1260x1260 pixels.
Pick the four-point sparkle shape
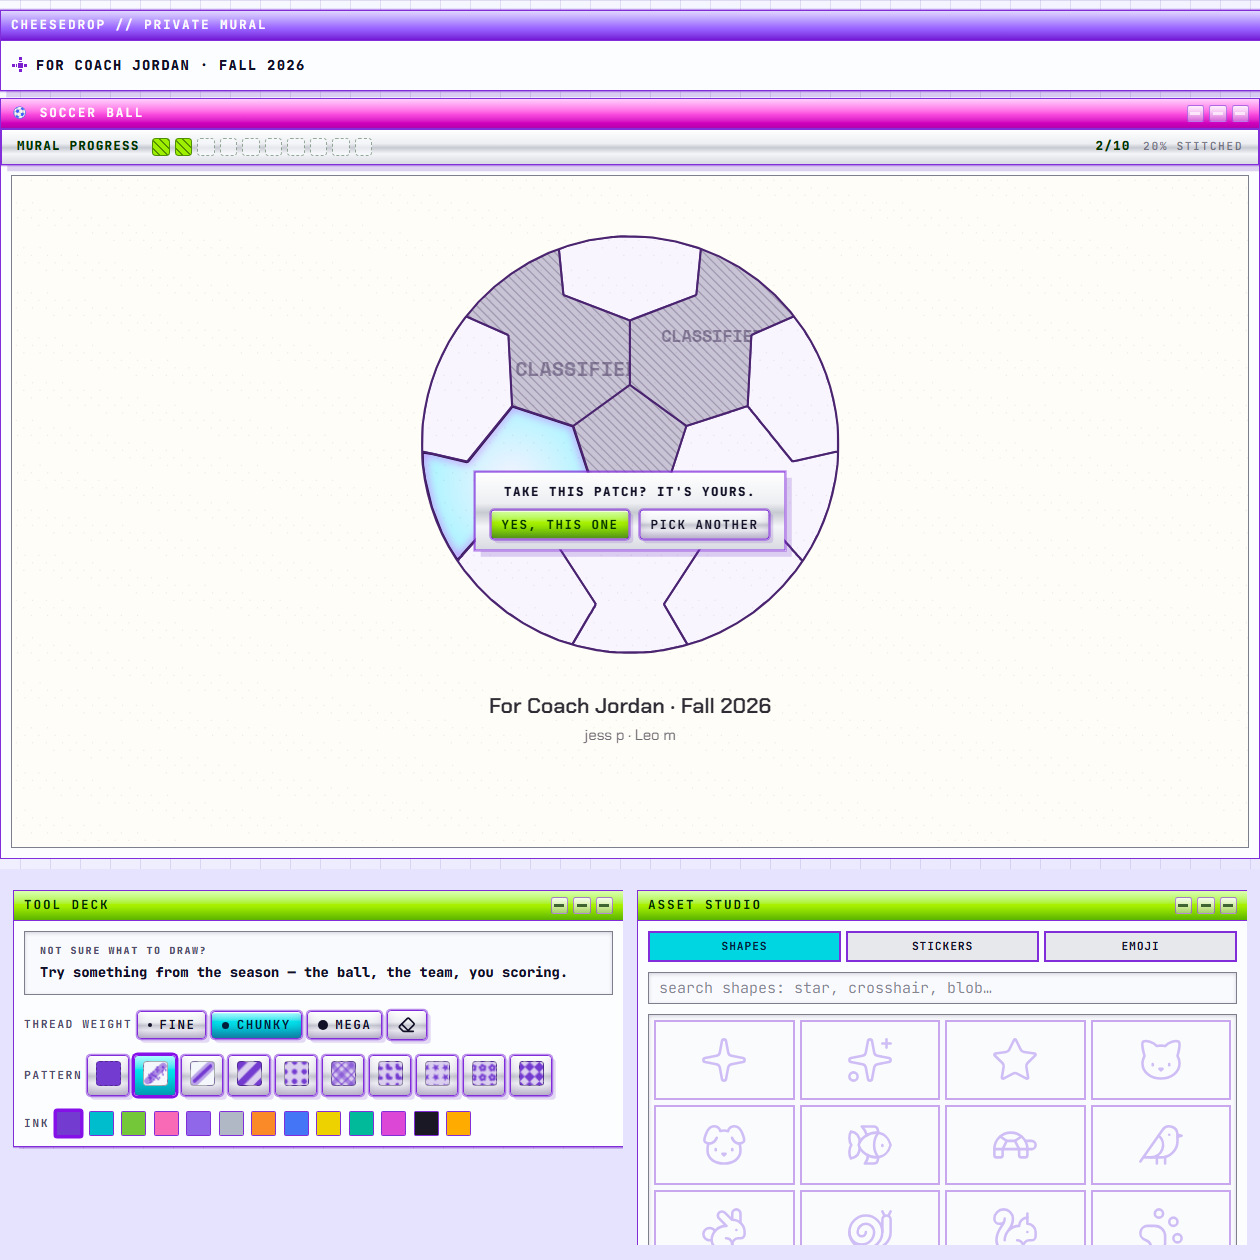[x=724, y=1060]
